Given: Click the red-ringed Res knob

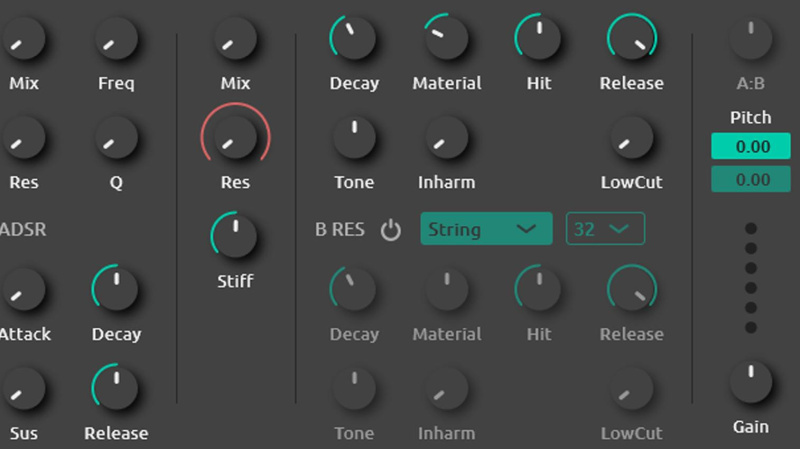Looking at the screenshot, I should coord(235,137).
